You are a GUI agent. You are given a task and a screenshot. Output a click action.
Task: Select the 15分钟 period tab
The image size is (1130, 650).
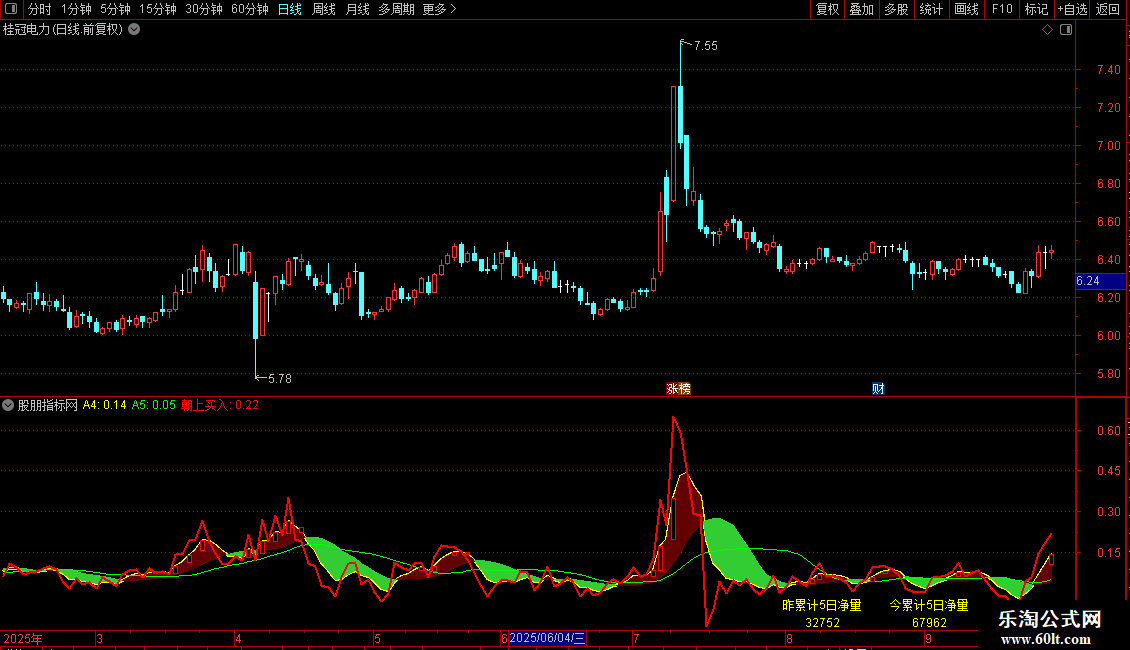[158, 9]
